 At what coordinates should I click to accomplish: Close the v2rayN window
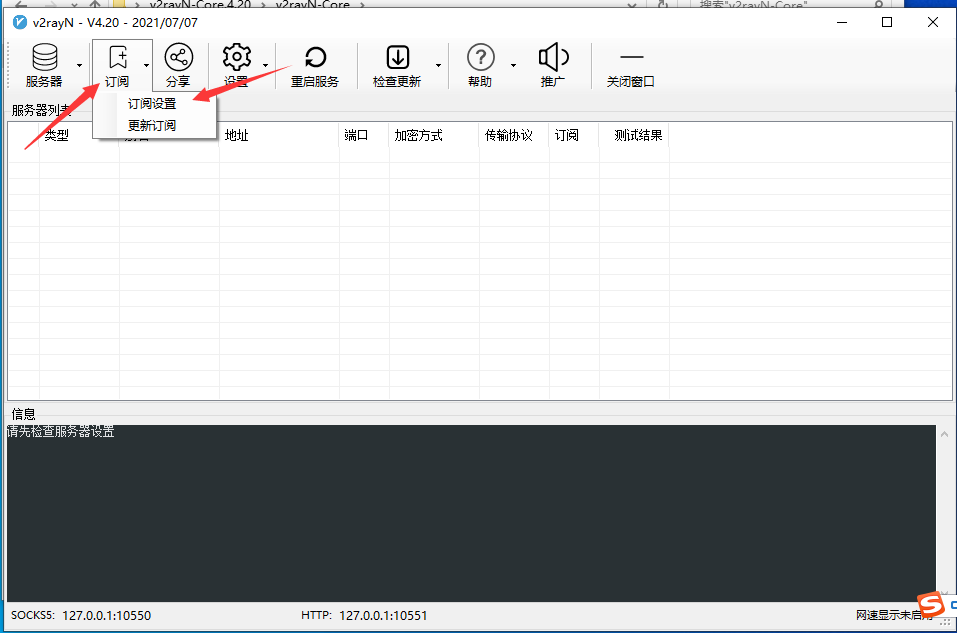click(933, 23)
